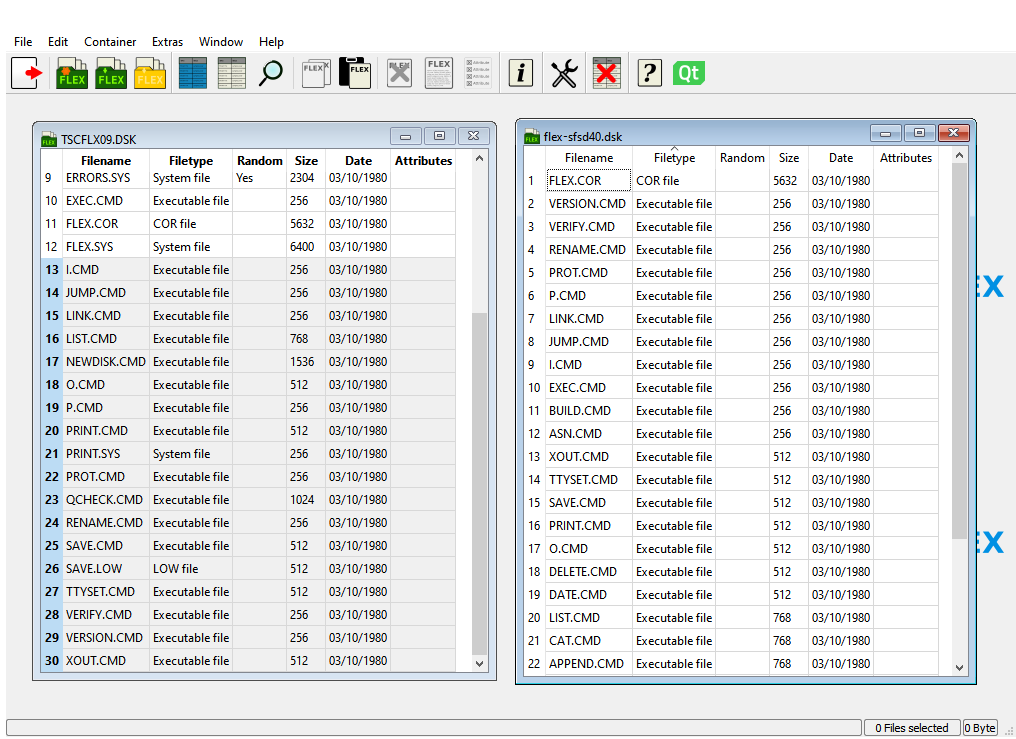Screen dimensions: 1016x739
Task: Sort TSCFLX09.DSK by Filetype column header
Action: click(x=191, y=161)
